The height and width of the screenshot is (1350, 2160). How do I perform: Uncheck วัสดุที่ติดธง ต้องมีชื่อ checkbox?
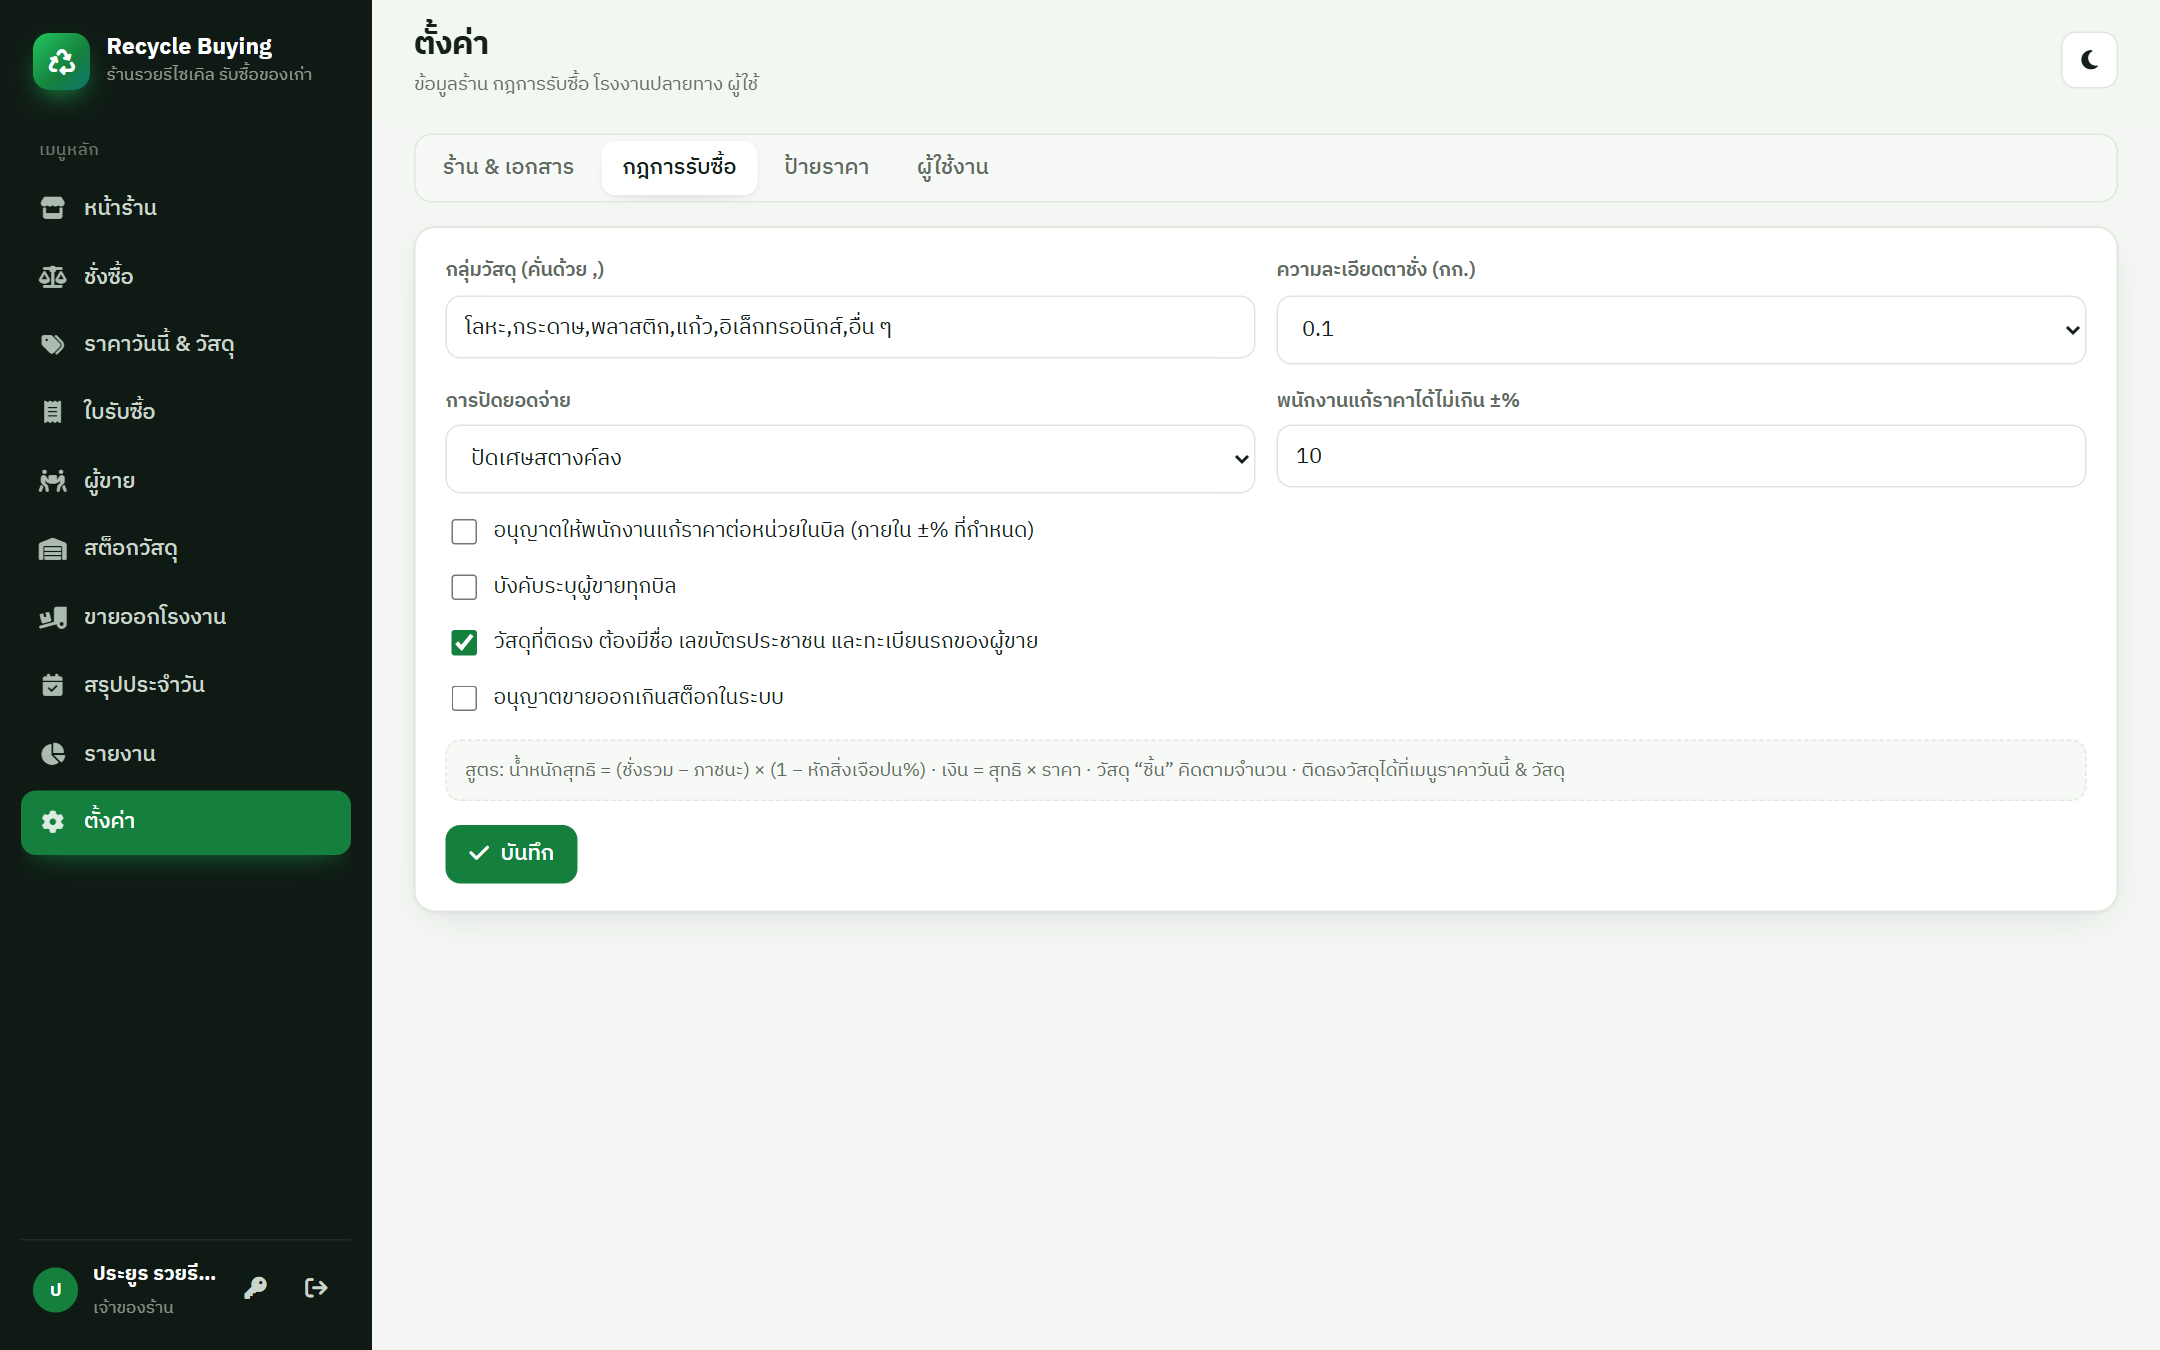click(464, 642)
